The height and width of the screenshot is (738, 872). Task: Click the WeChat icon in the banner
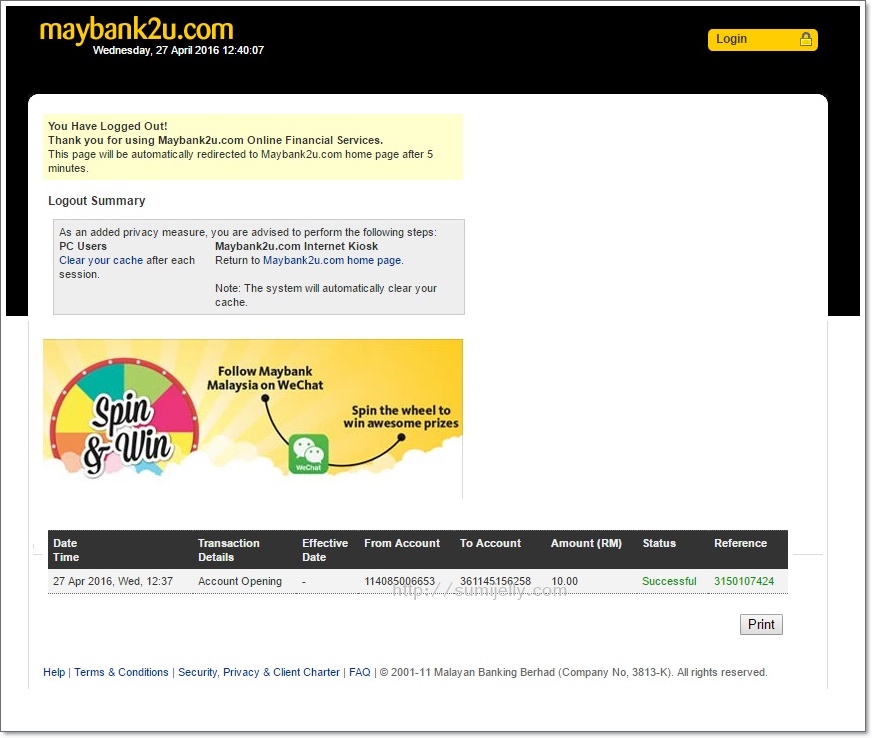tap(308, 454)
